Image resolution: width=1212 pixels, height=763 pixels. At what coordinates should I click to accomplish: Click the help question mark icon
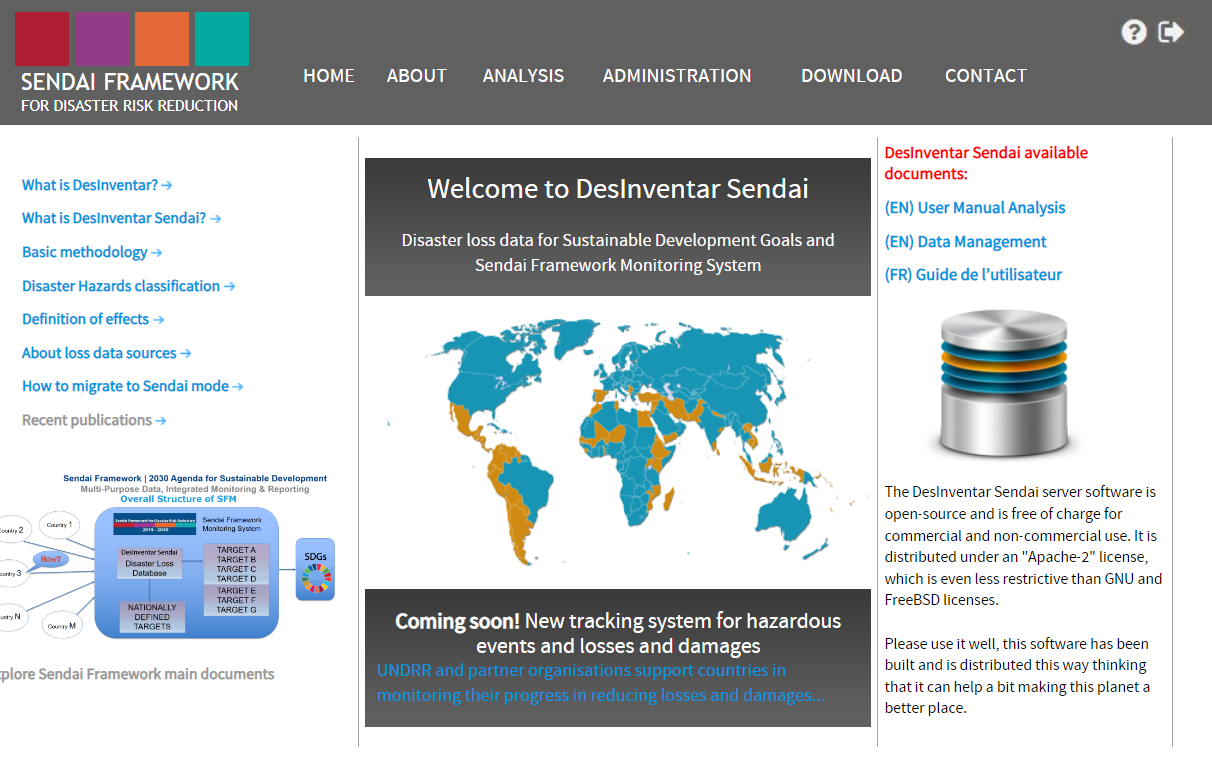pyautogui.click(x=1133, y=32)
